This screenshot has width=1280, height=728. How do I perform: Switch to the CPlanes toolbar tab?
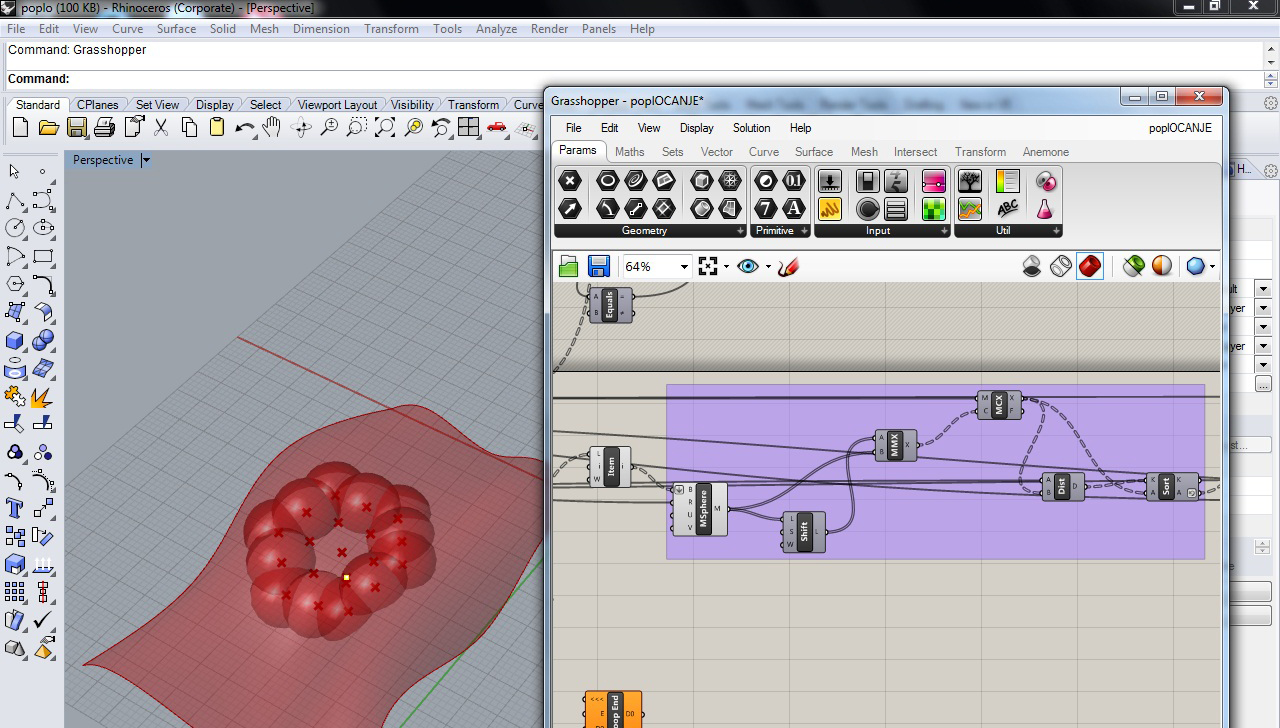[98, 104]
